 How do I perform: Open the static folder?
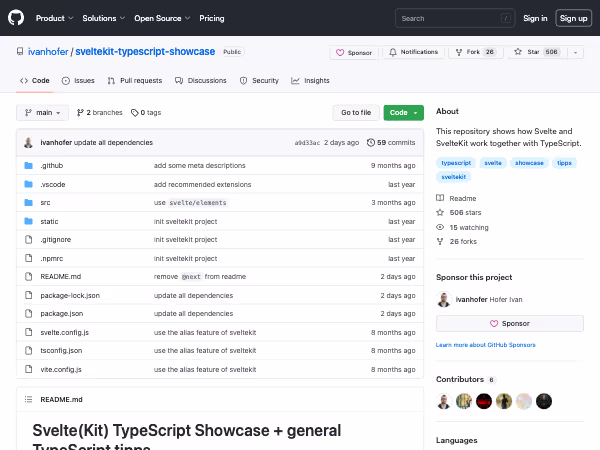click(49, 222)
